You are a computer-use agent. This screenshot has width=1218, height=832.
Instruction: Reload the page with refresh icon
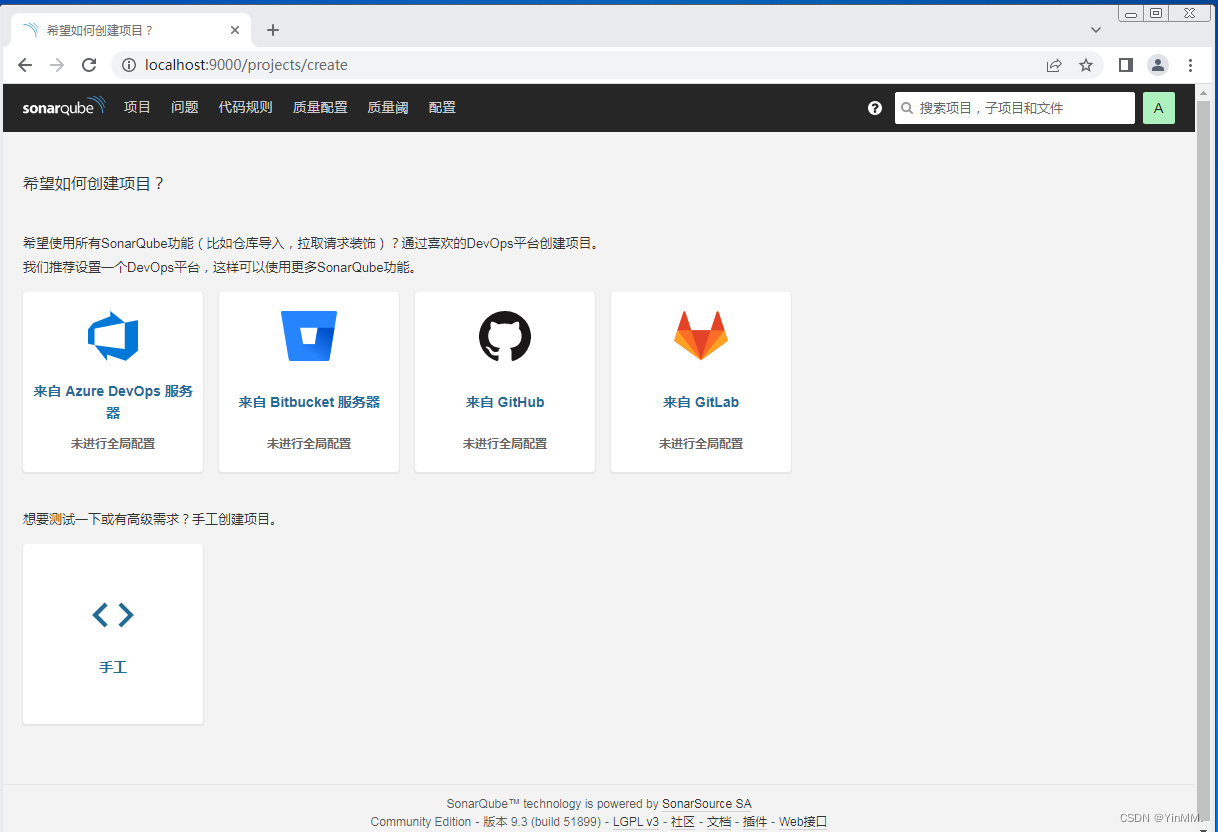tap(89, 65)
